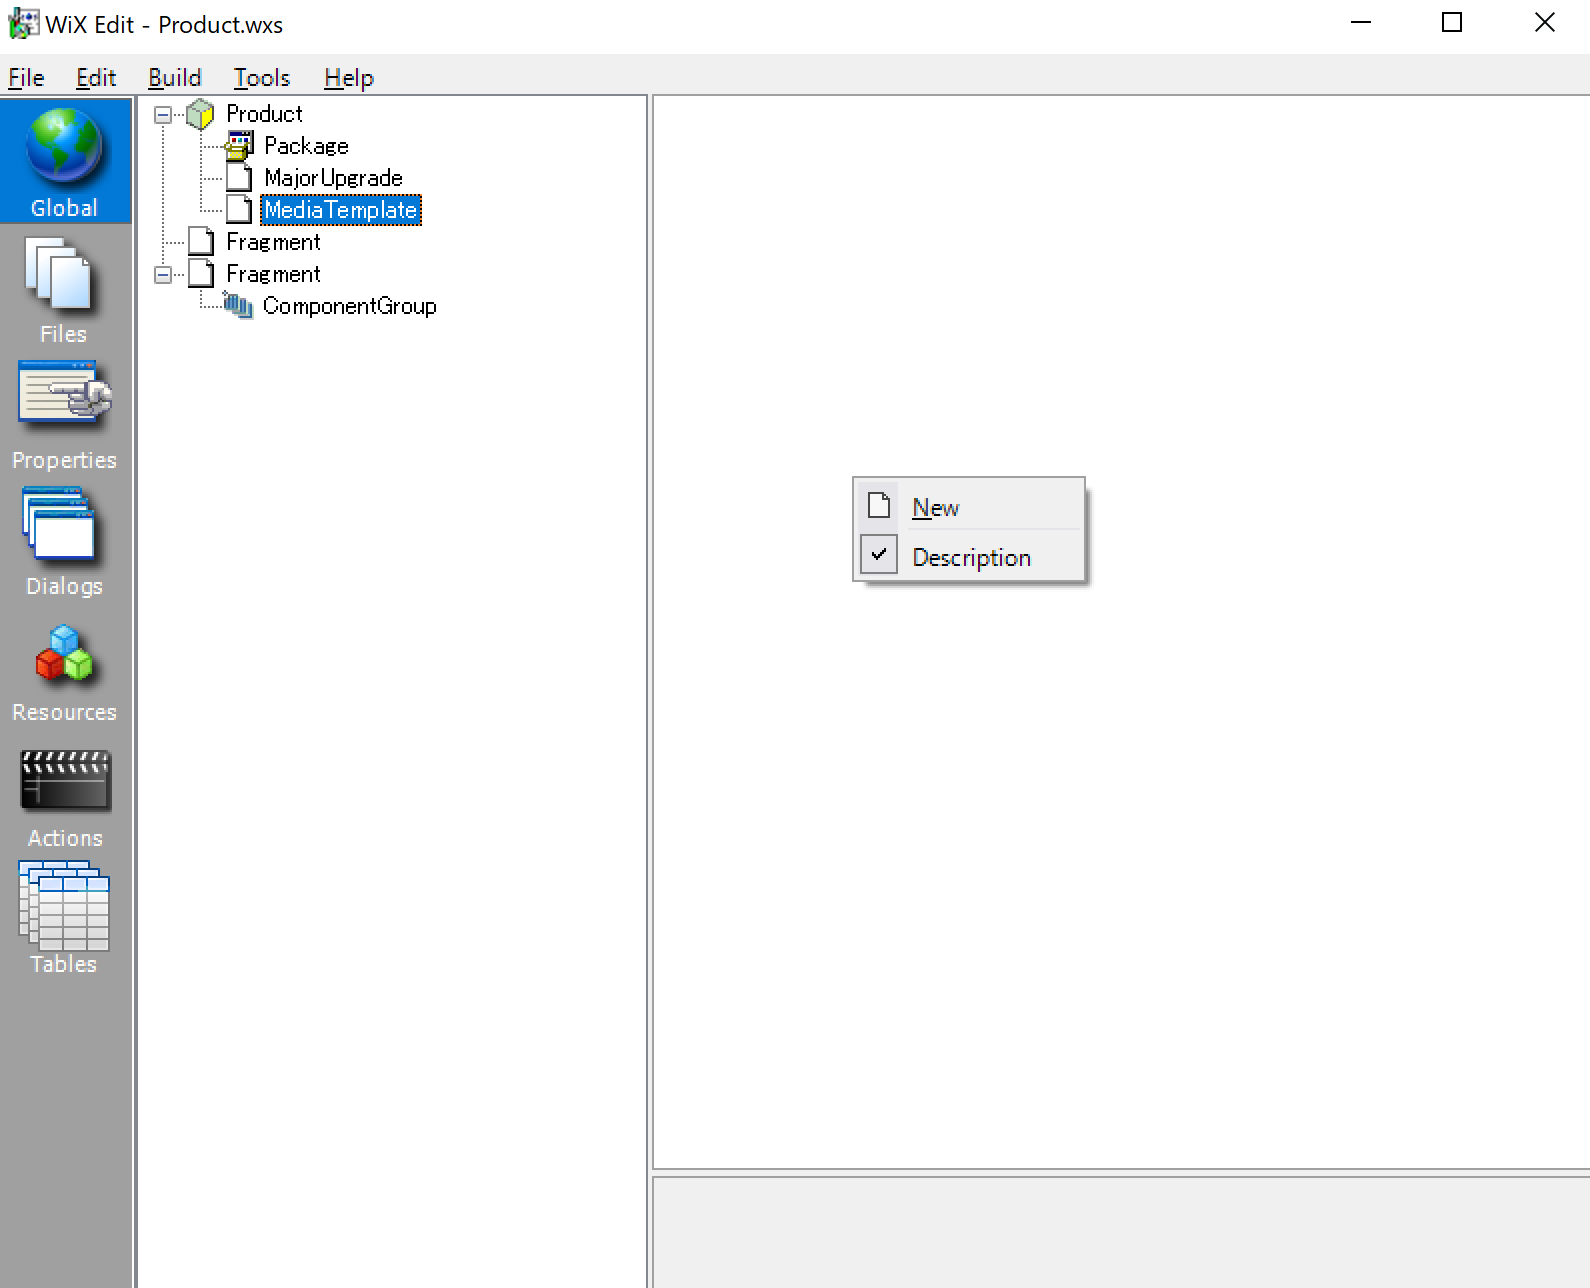This screenshot has height=1288, width=1590.
Task: Close the WiX Edit window
Action: (x=1544, y=23)
